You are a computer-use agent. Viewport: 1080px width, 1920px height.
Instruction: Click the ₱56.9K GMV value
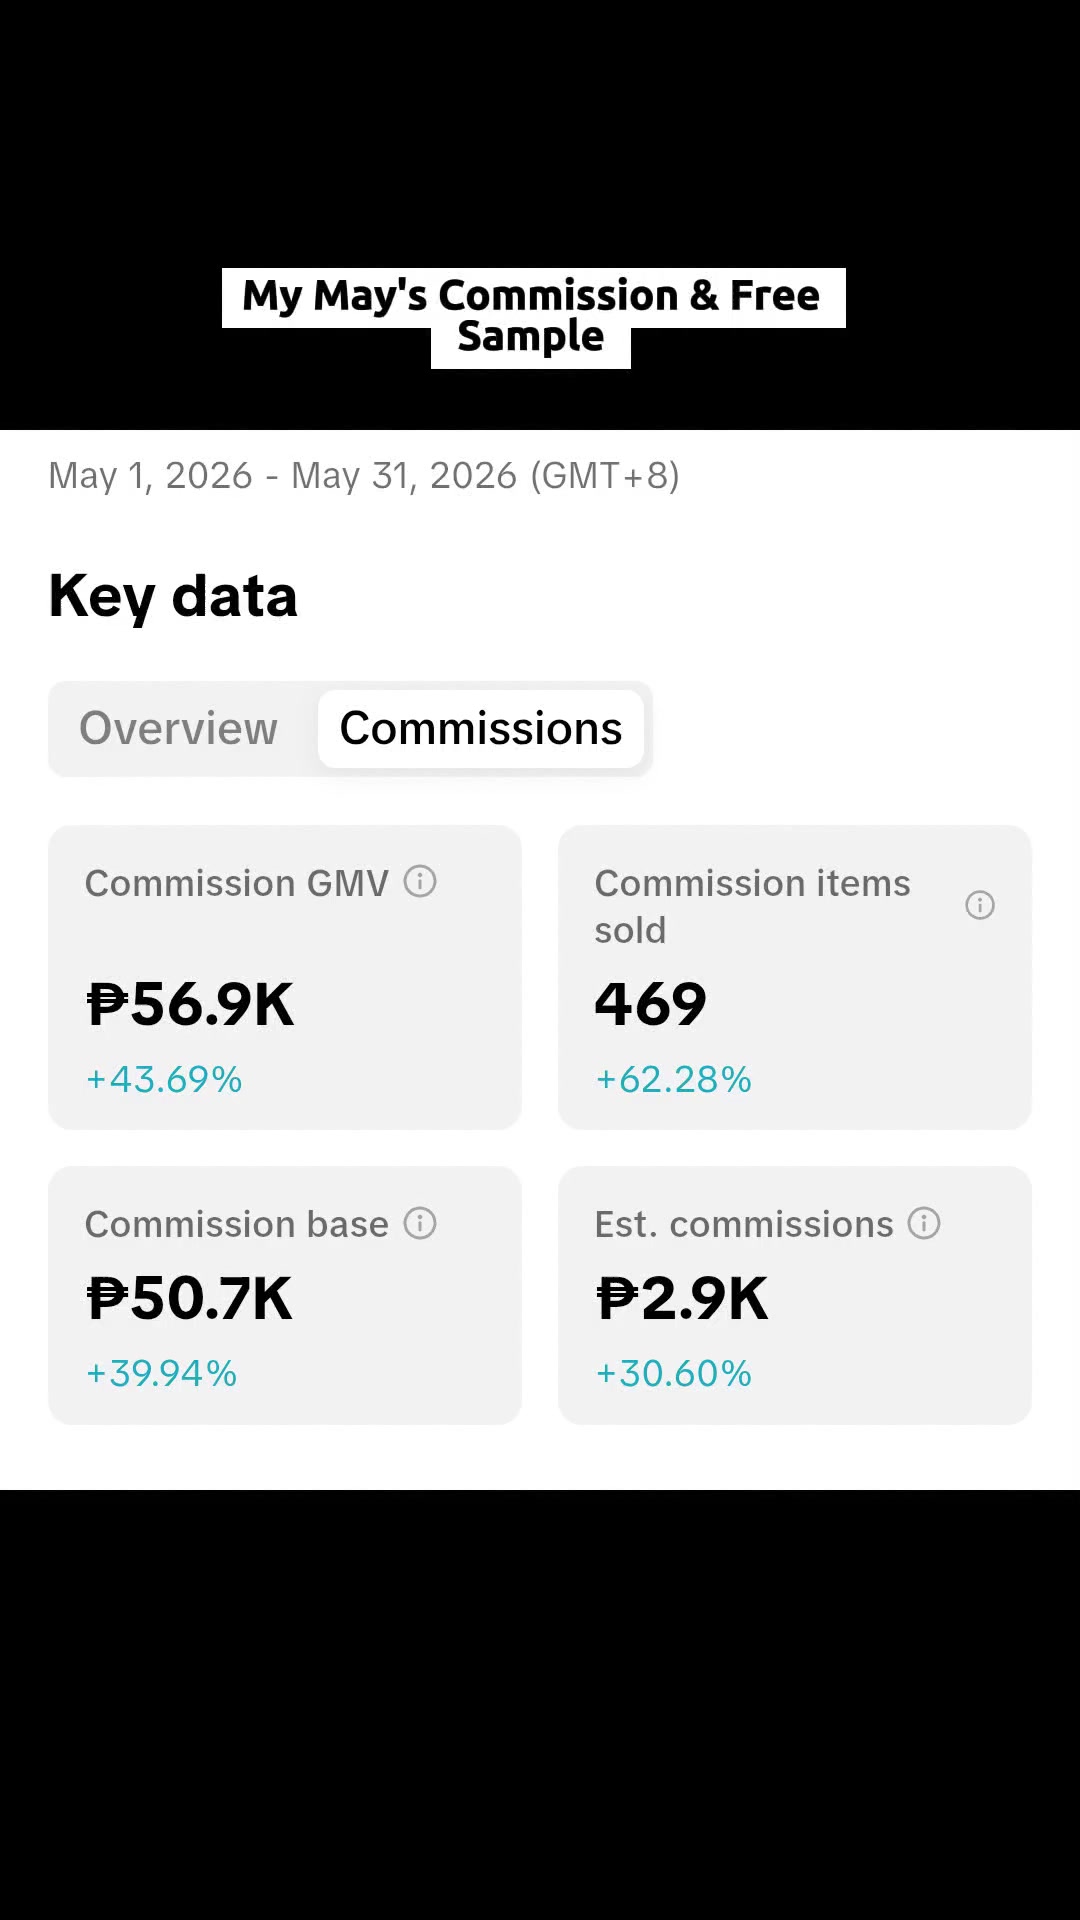[x=191, y=1005]
